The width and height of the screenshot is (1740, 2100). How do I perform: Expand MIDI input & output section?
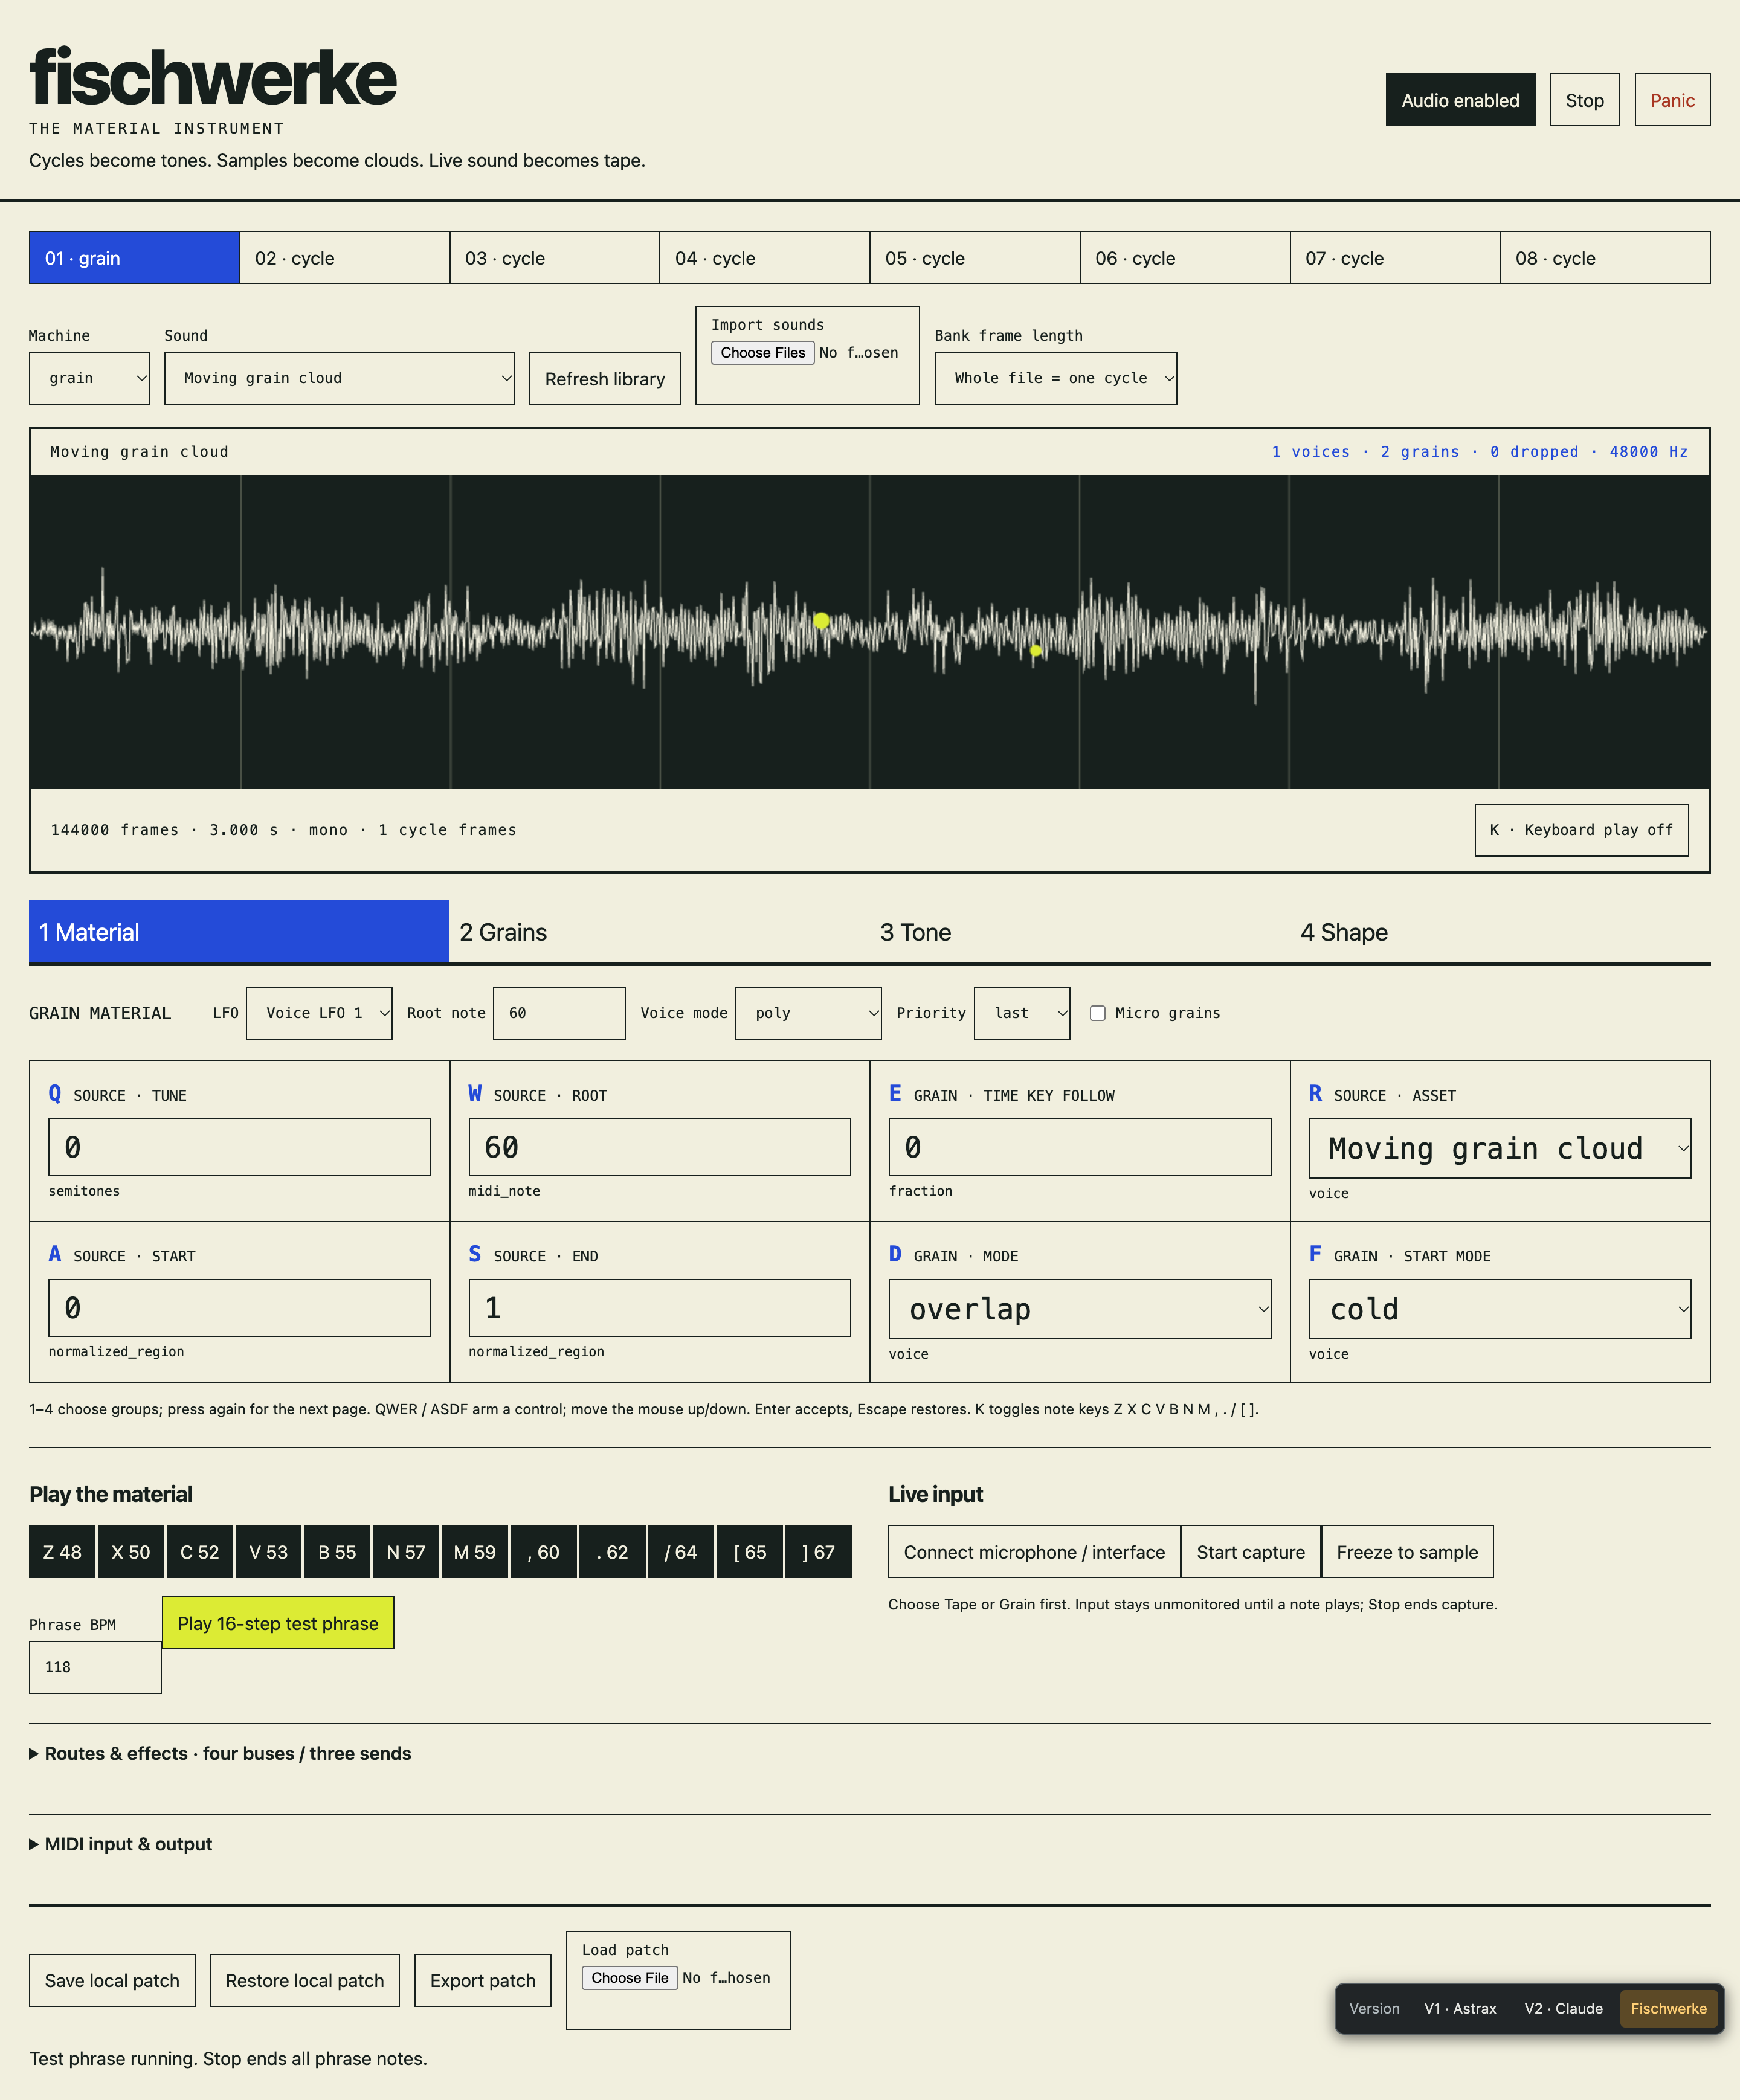click(x=121, y=1844)
